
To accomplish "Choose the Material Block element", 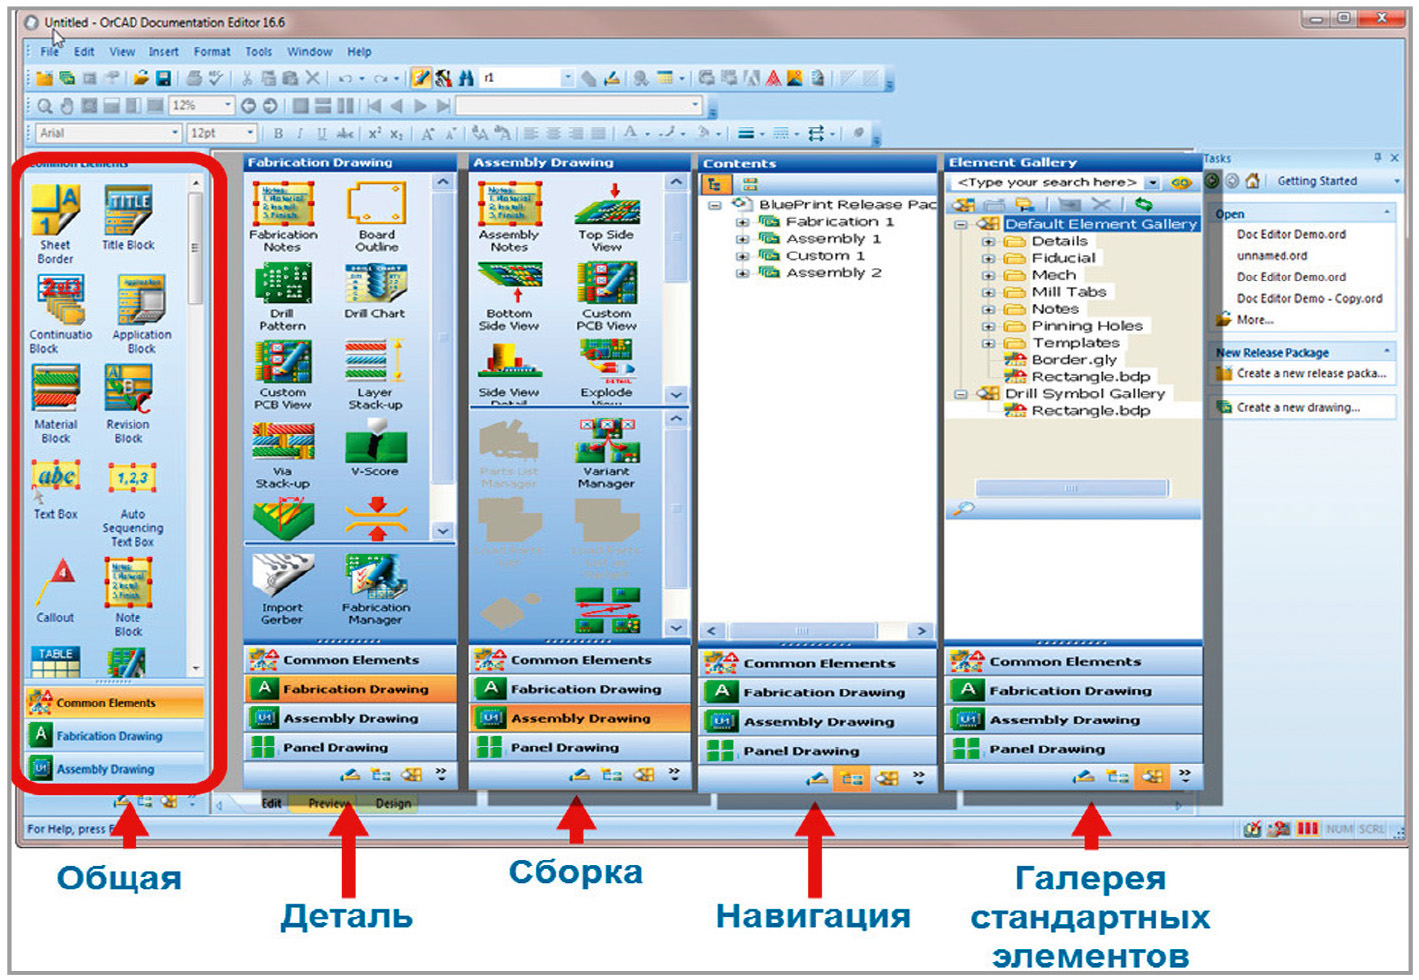I will coord(56,404).
